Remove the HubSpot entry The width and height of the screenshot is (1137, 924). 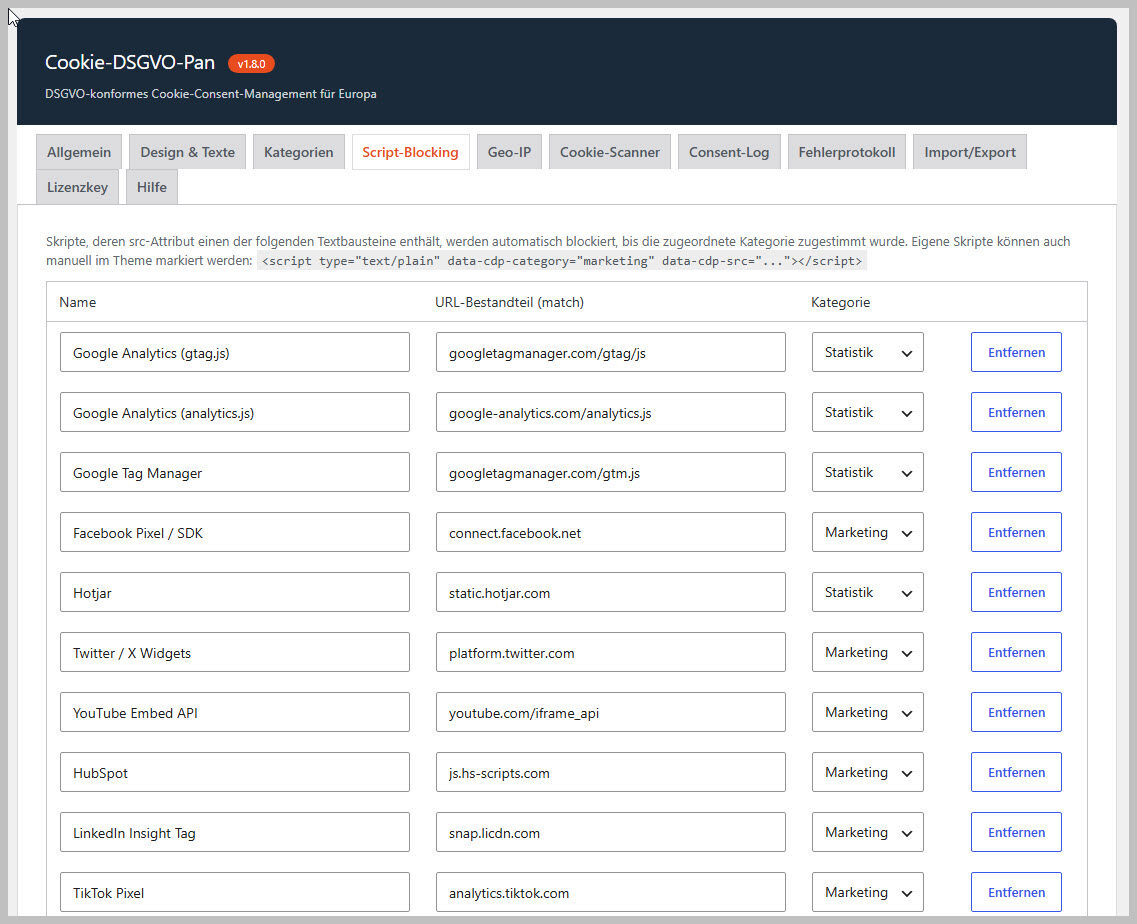(x=1016, y=772)
